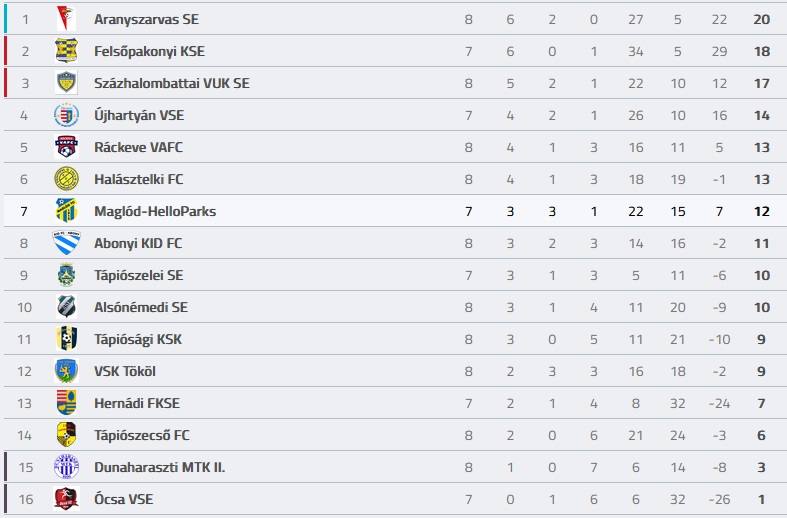Select rank number 16 for Ócsa VSE
The image size is (787, 518).
pos(26,499)
